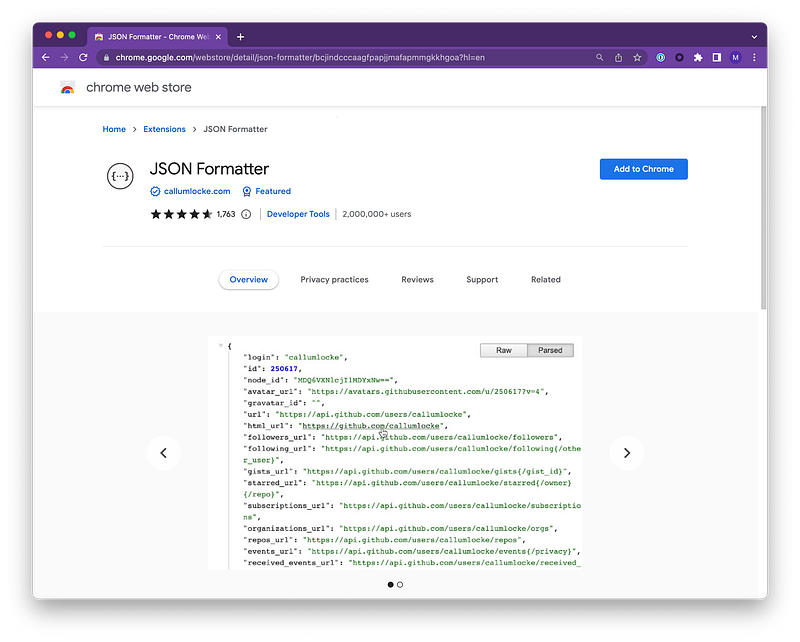This screenshot has height=642, width=800.
Task: Select the second carousel dot indicator
Action: [x=400, y=584]
